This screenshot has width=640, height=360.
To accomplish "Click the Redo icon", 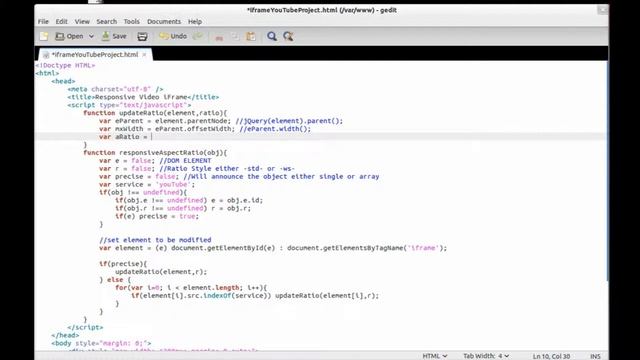I will 198,36.
